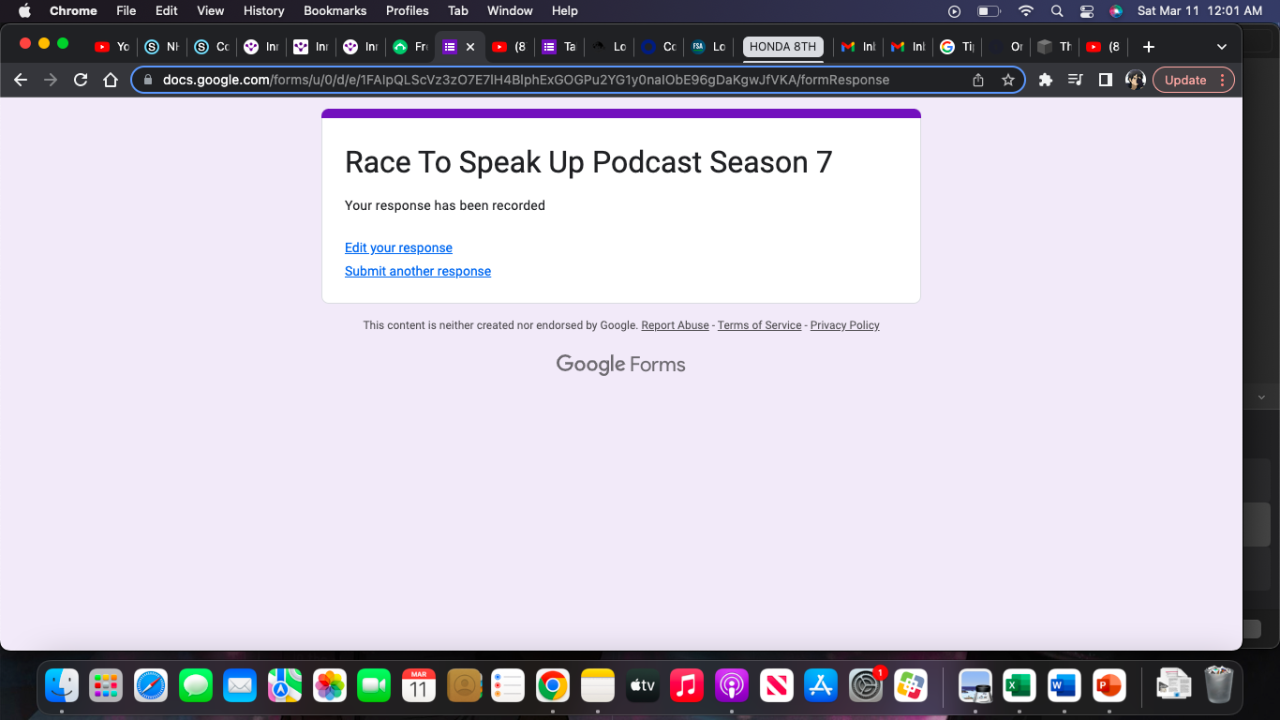
Task: Open Launchpad from the Dock
Action: tap(106, 685)
